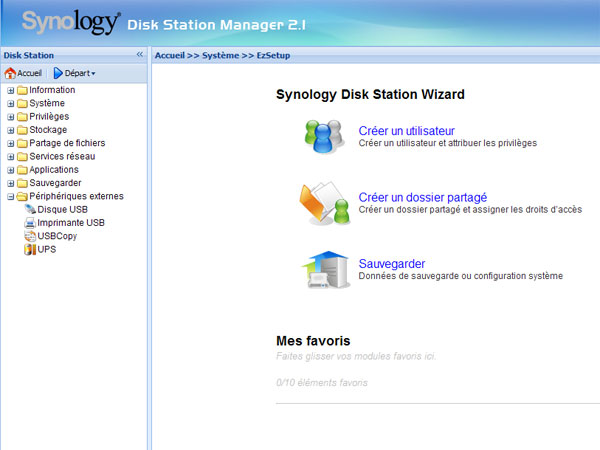The width and height of the screenshot is (600, 450).
Task: Click the breadcrumb Accueil >> Système >> EzSetup
Action: pyautogui.click(x=222, y=55)
